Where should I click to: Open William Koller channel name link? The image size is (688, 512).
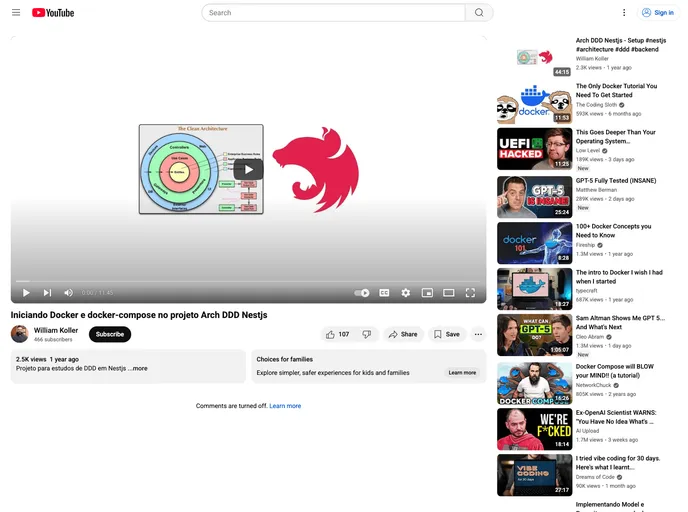coord(56,330)
